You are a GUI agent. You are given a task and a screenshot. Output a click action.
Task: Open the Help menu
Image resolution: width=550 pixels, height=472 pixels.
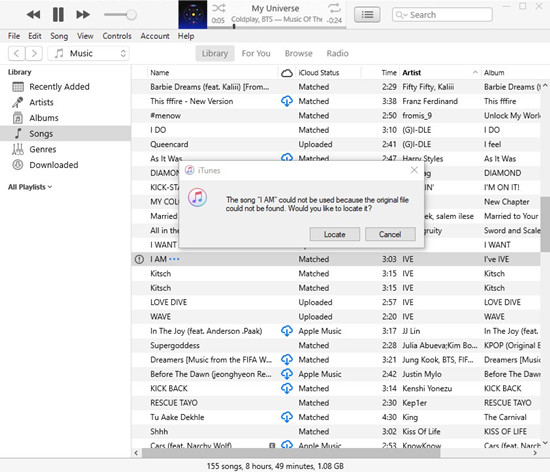click(186, 36)
